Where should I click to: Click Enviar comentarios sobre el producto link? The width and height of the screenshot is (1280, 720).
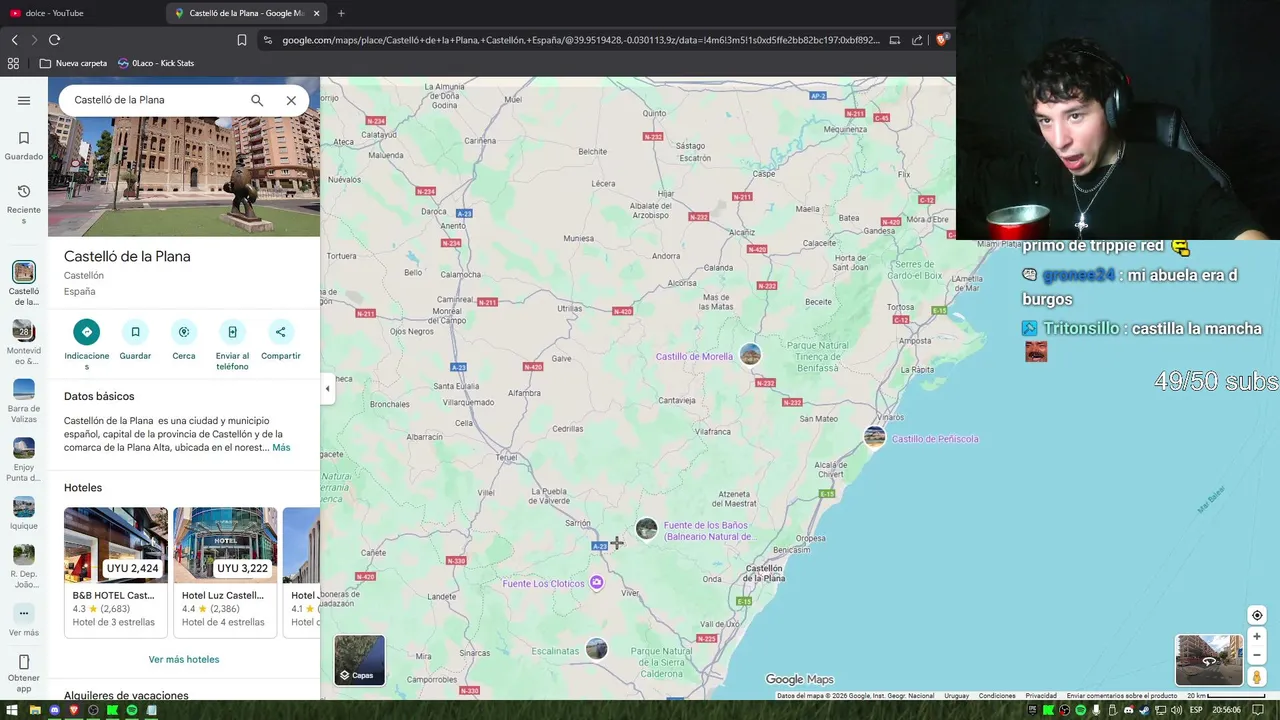pyautogui.click(x=1122, y=696)
